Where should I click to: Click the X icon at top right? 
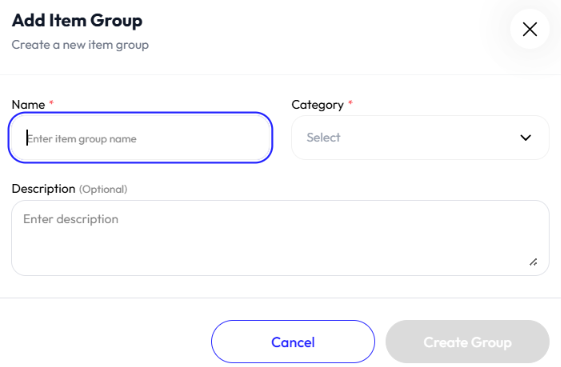click(x=530, y=29)
